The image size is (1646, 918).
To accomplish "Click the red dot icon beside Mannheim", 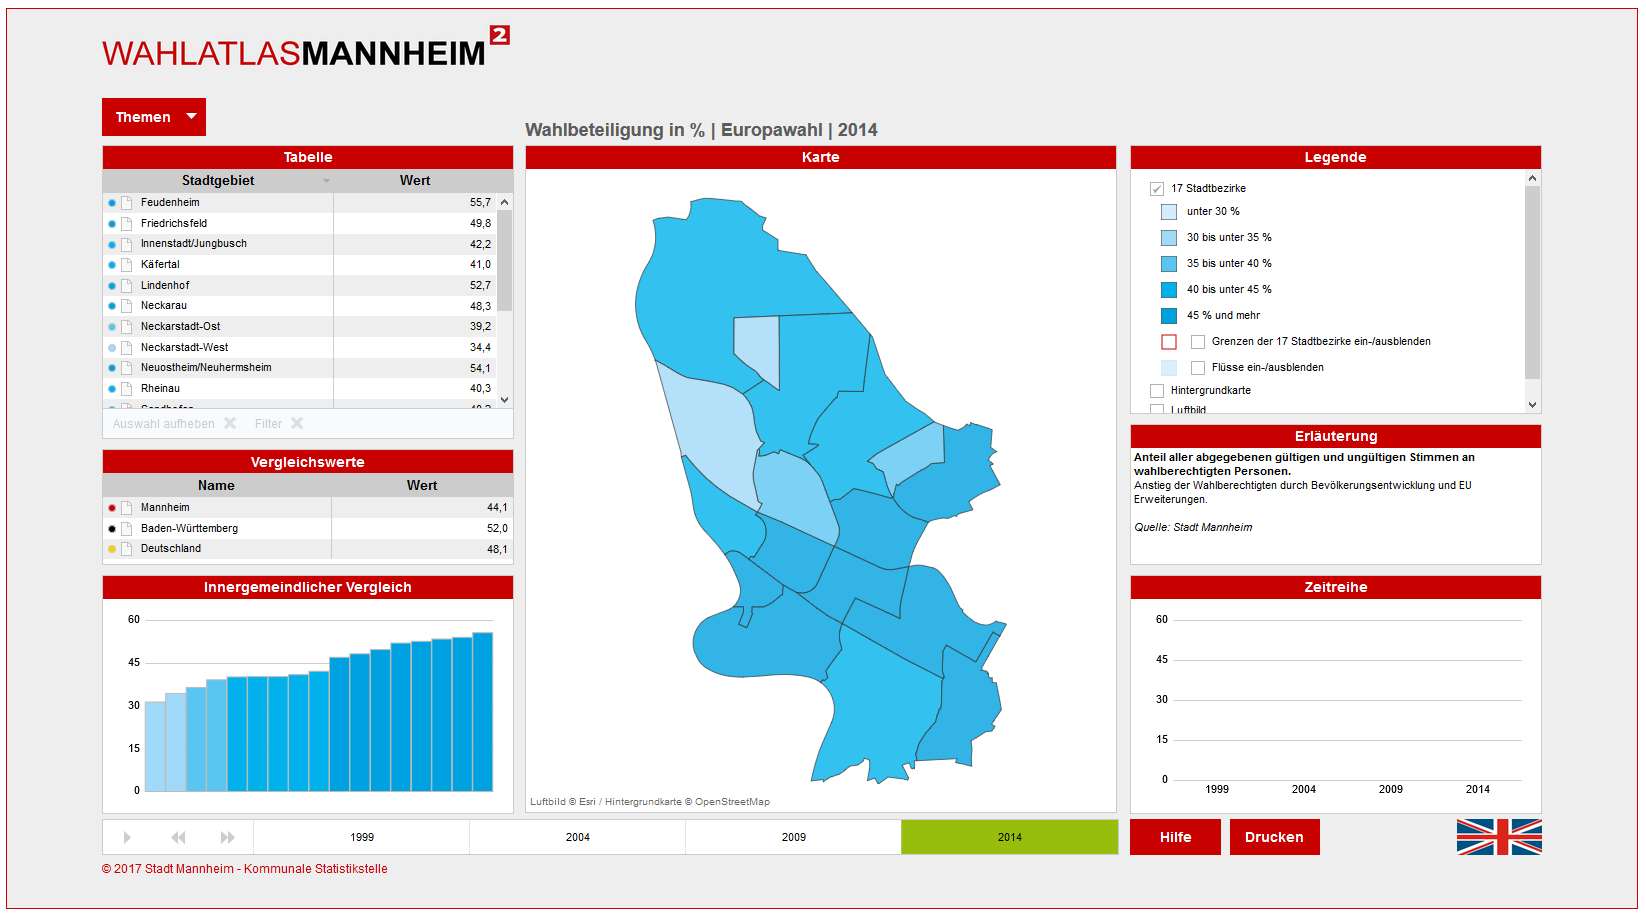I will click(112, 508).
